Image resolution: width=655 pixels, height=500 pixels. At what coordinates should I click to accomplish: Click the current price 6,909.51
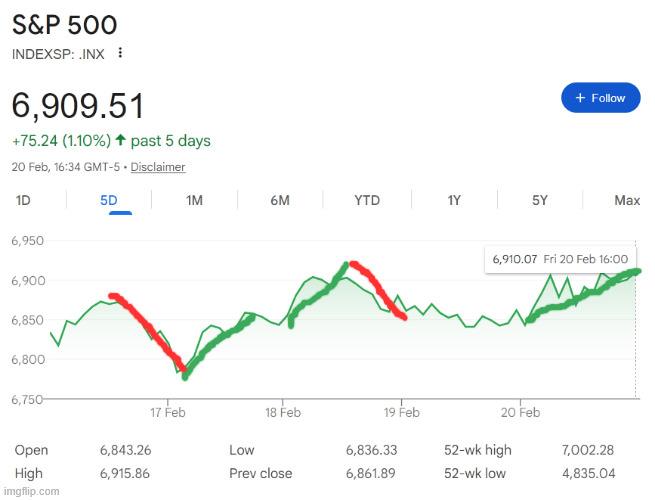tap(78, 106)
